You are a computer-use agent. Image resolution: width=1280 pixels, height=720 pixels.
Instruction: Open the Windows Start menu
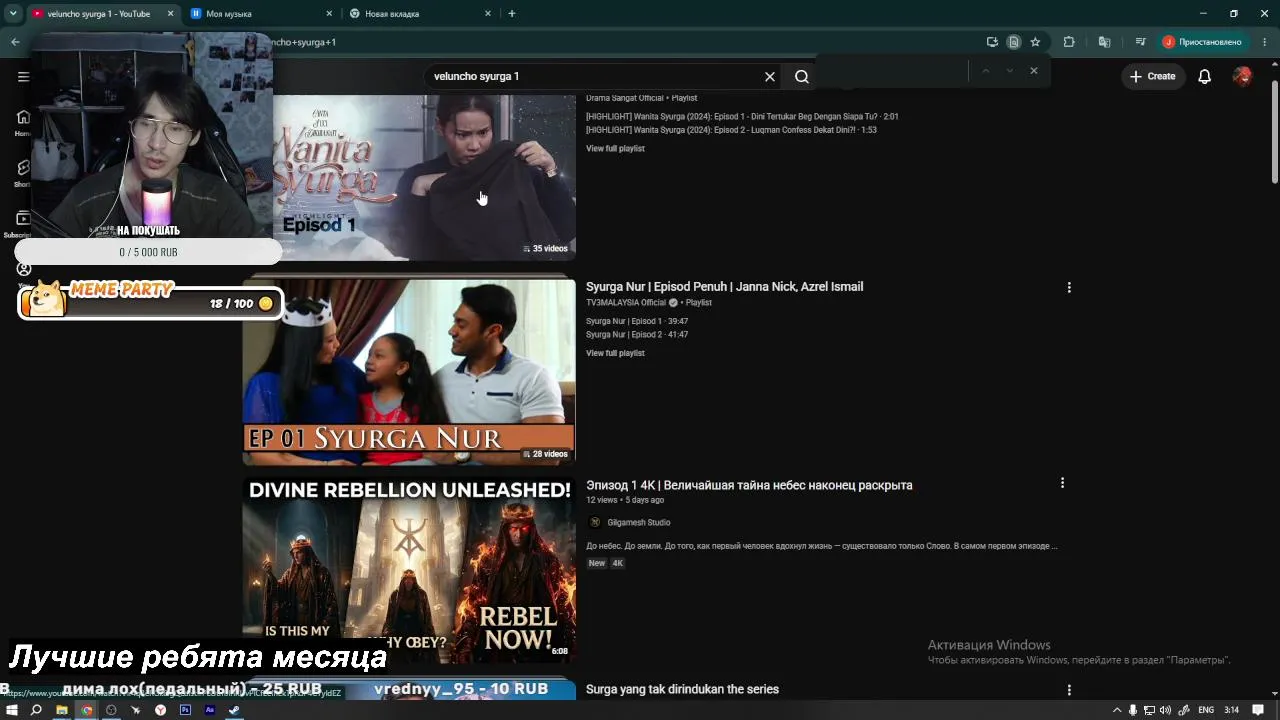pyautogui.click(x=12, y=710)
